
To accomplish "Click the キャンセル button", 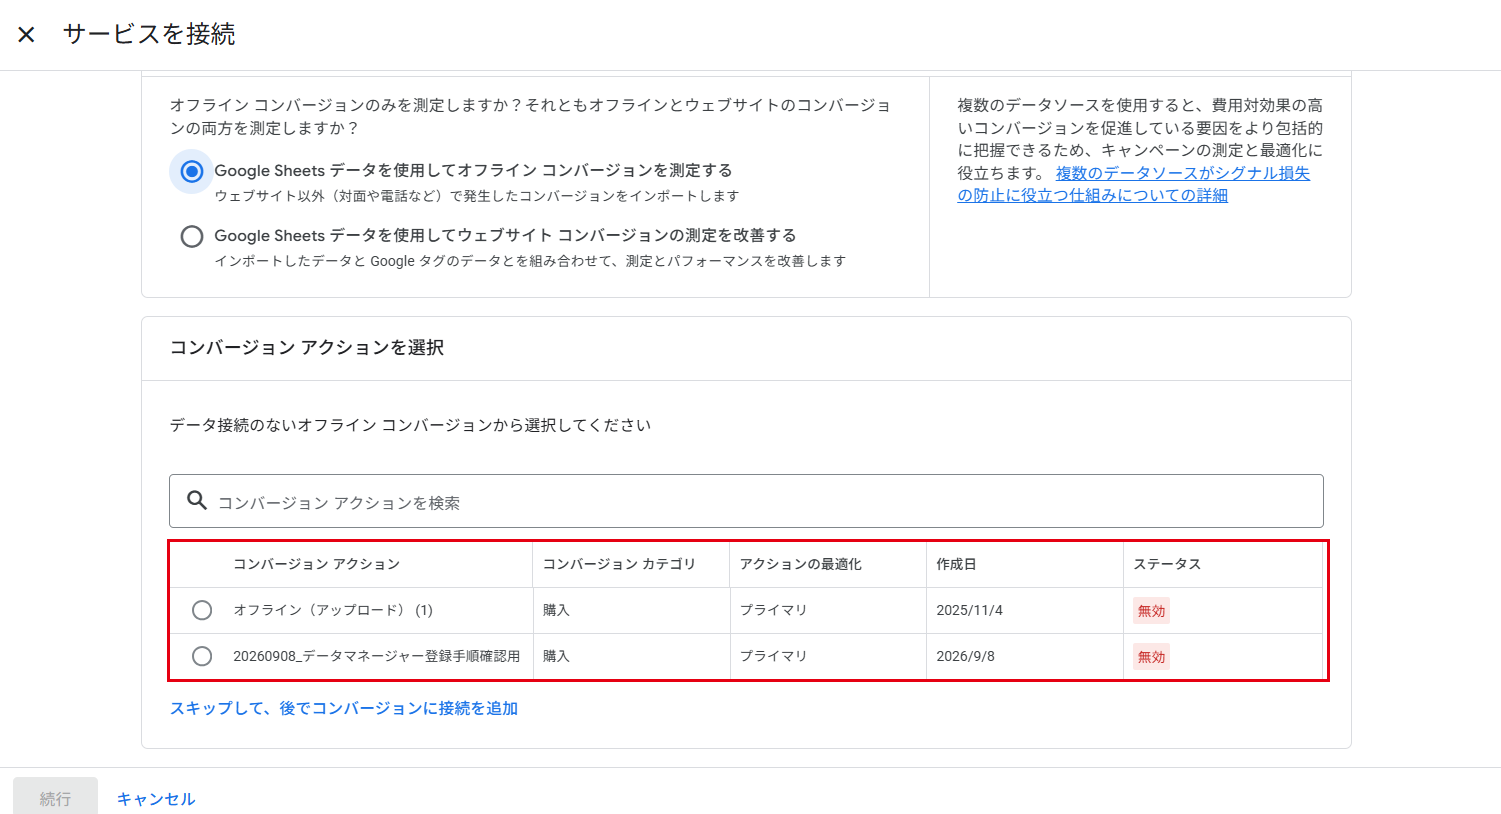I will pos(156,798).
